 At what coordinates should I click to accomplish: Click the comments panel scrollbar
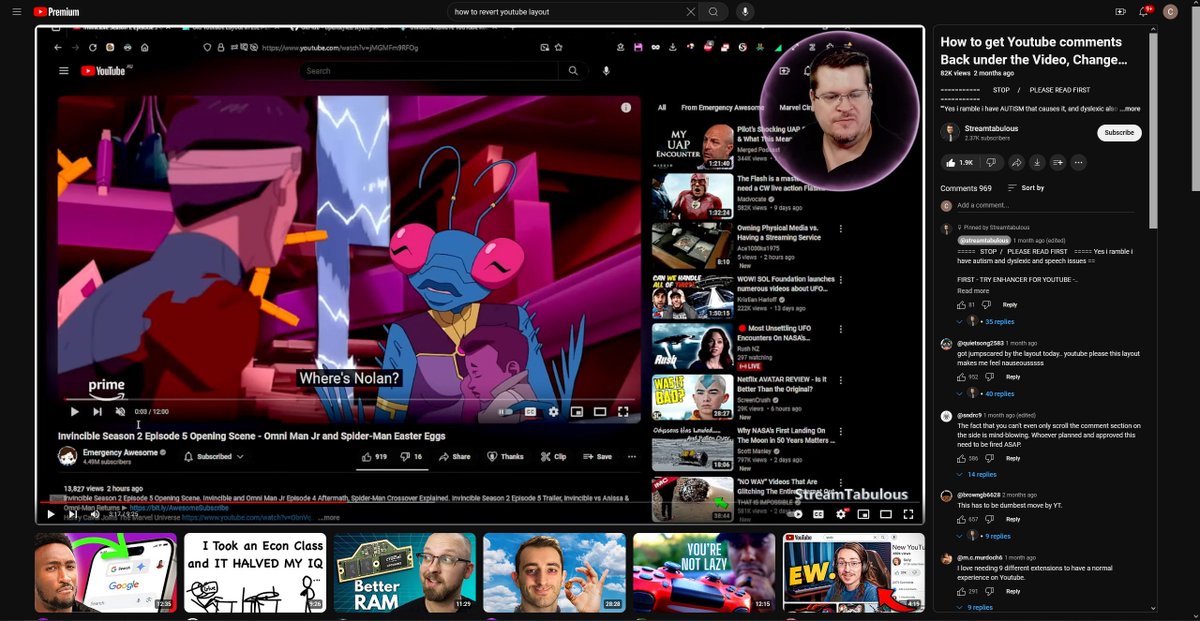(x=1153, y=130)
